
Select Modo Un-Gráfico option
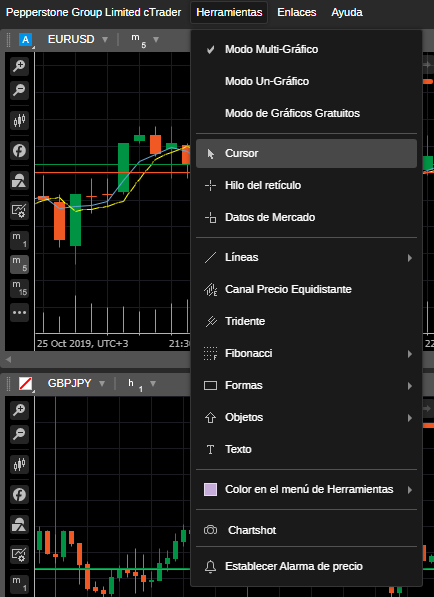306,81
